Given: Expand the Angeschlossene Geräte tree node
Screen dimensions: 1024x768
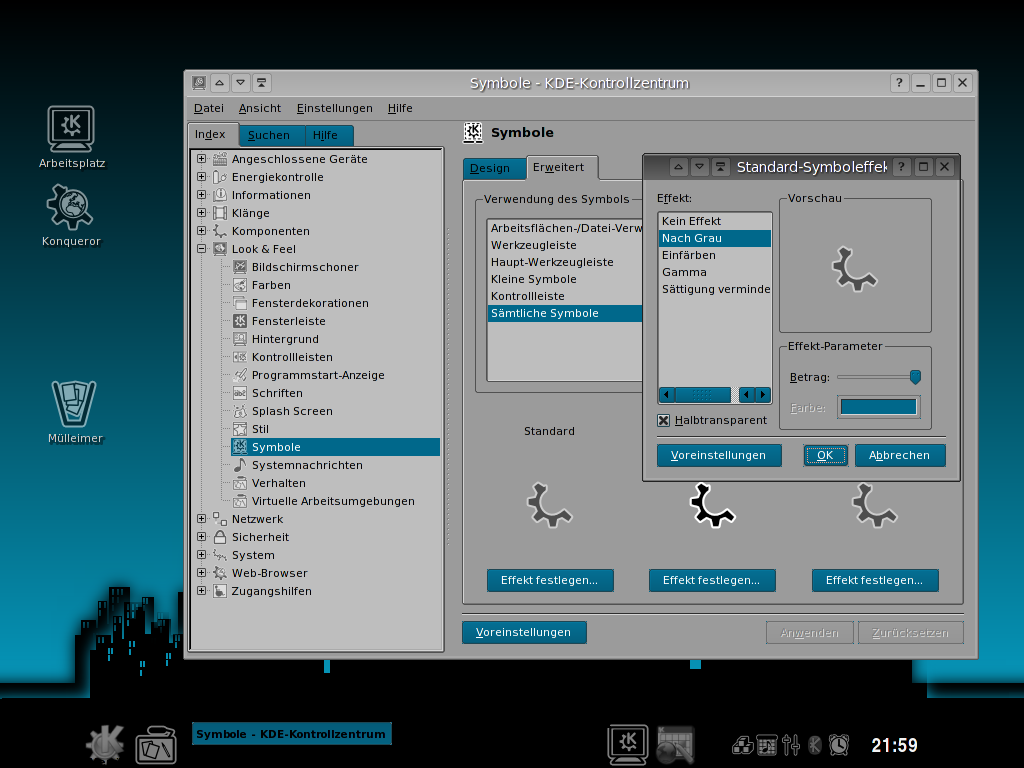Looking at the screenshot, I should (x=202, y=159).
